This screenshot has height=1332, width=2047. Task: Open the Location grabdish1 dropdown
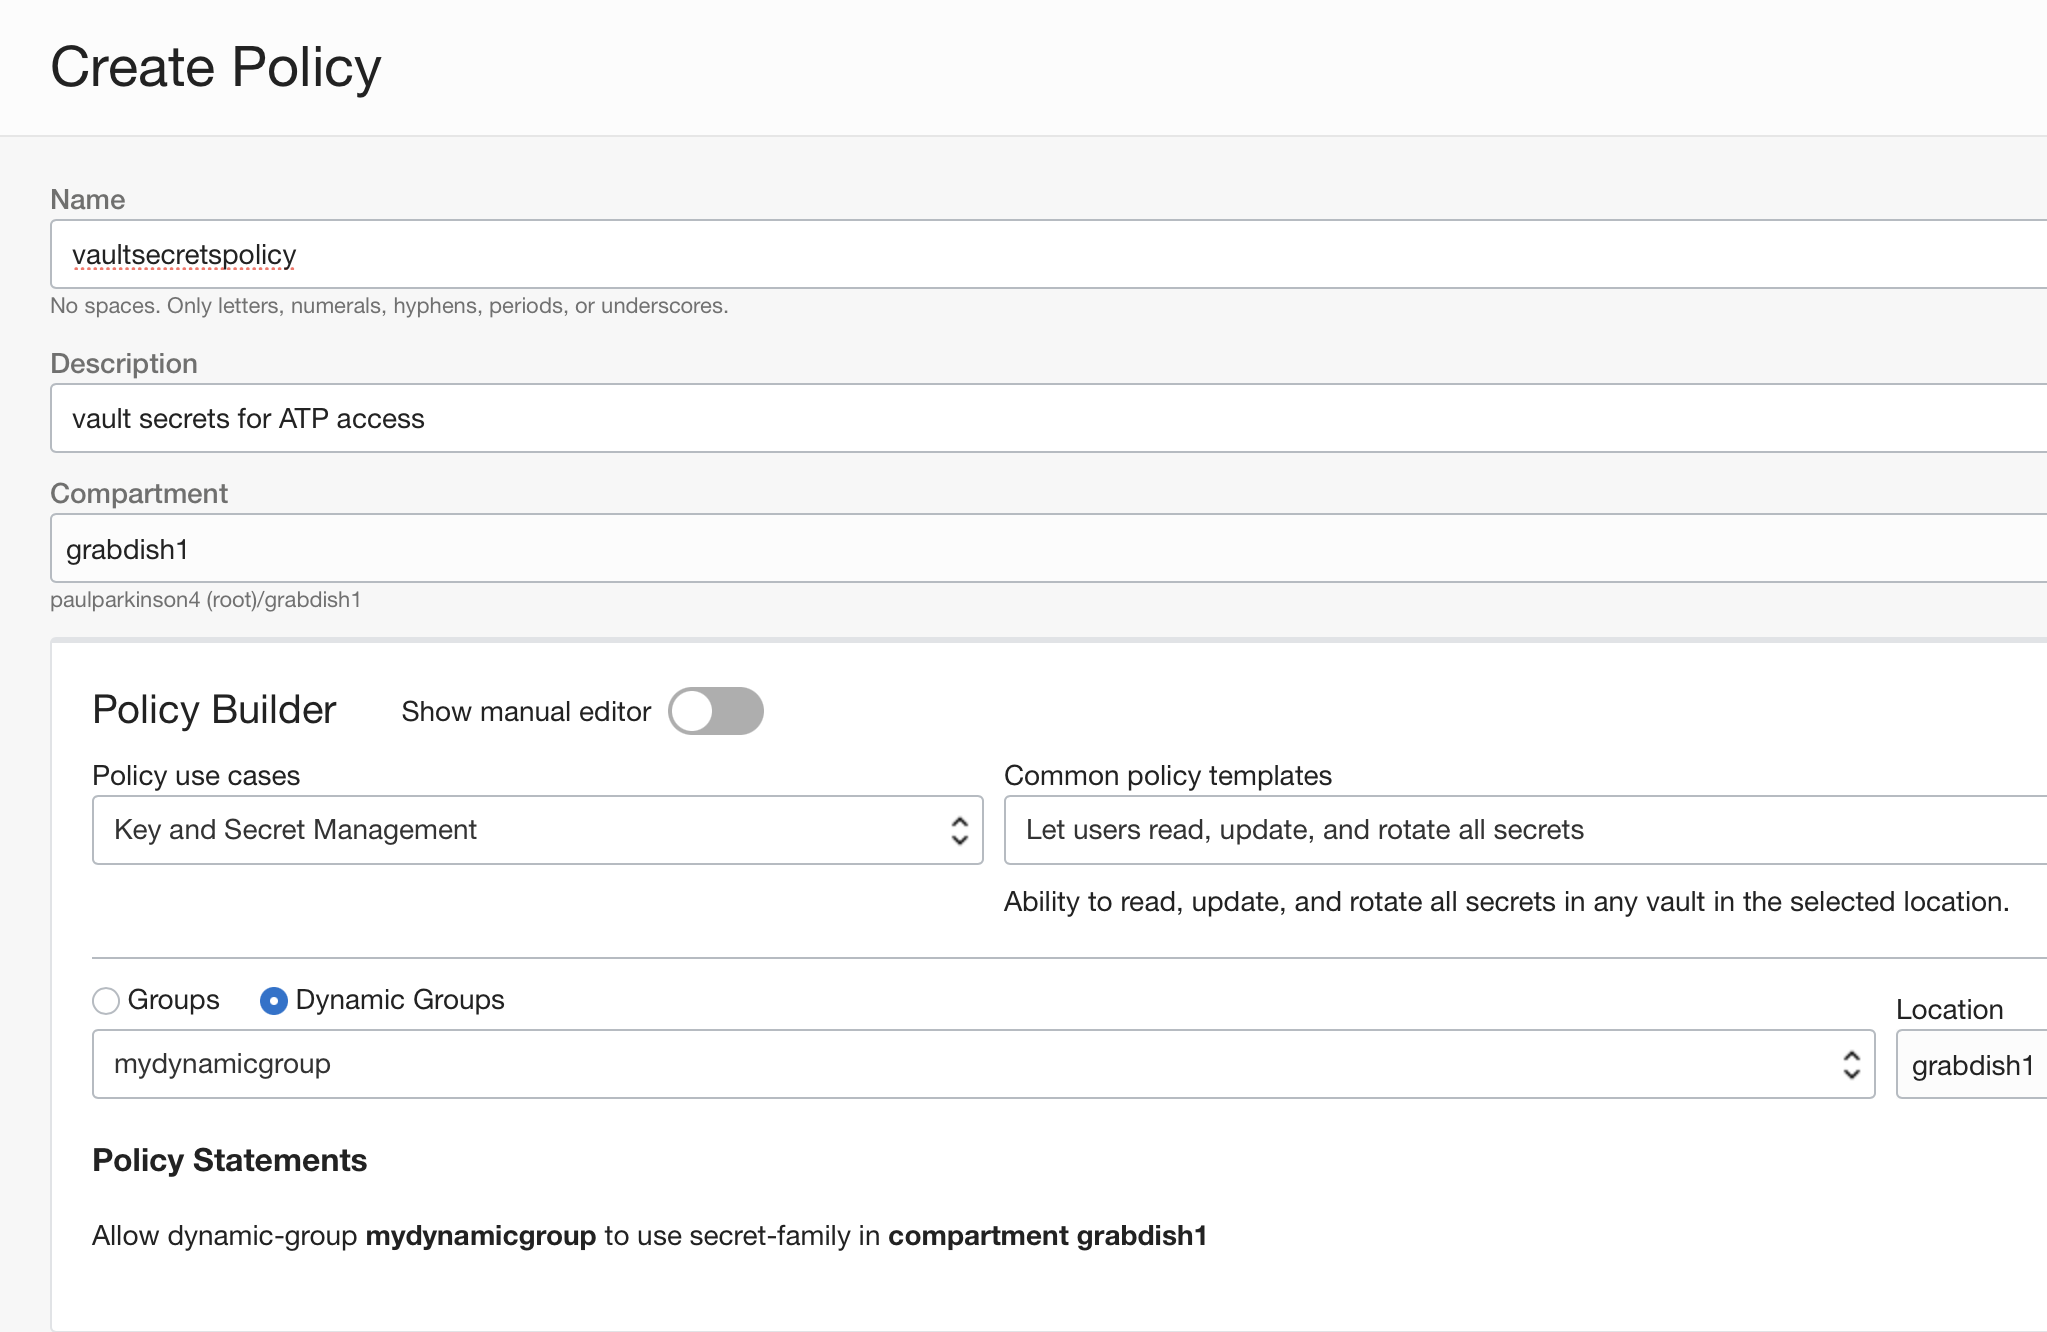(x=1972, y=1066)
